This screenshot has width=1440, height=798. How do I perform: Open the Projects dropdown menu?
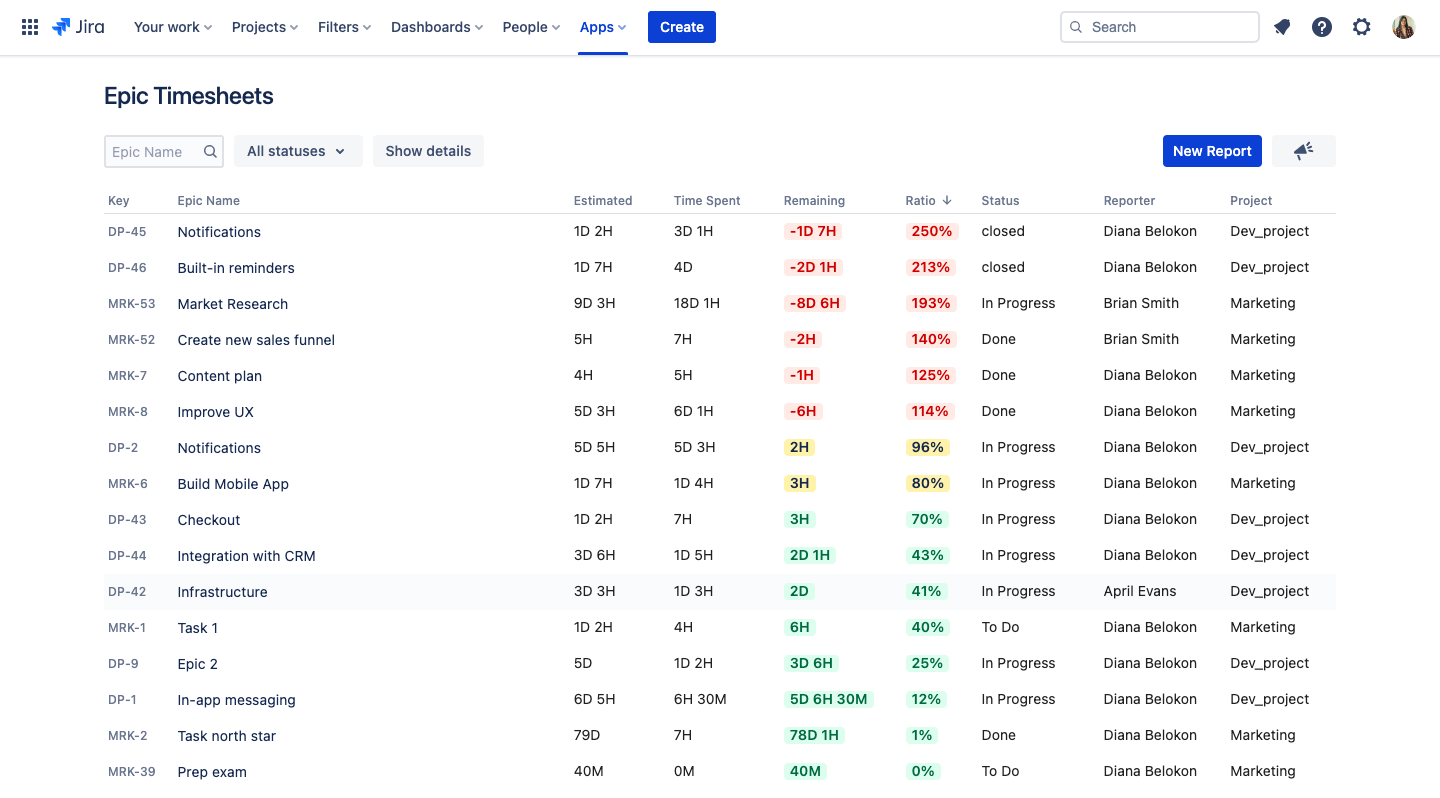point(265,27)
